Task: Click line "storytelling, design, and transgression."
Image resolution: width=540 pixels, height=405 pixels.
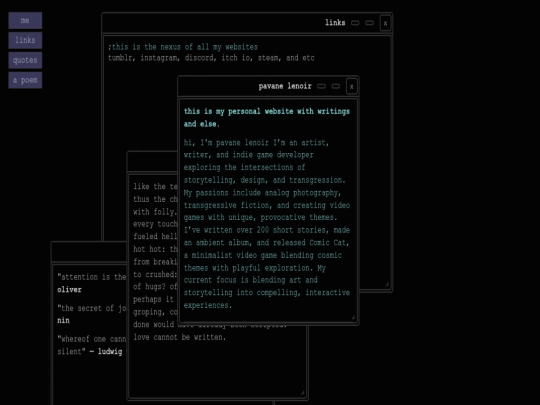Action: 264,180
